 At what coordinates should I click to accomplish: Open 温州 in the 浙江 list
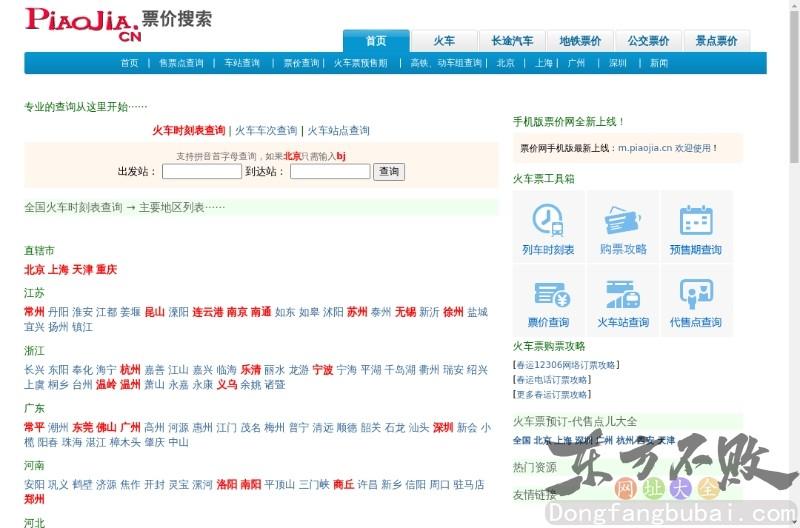click(x=130, y=385)
